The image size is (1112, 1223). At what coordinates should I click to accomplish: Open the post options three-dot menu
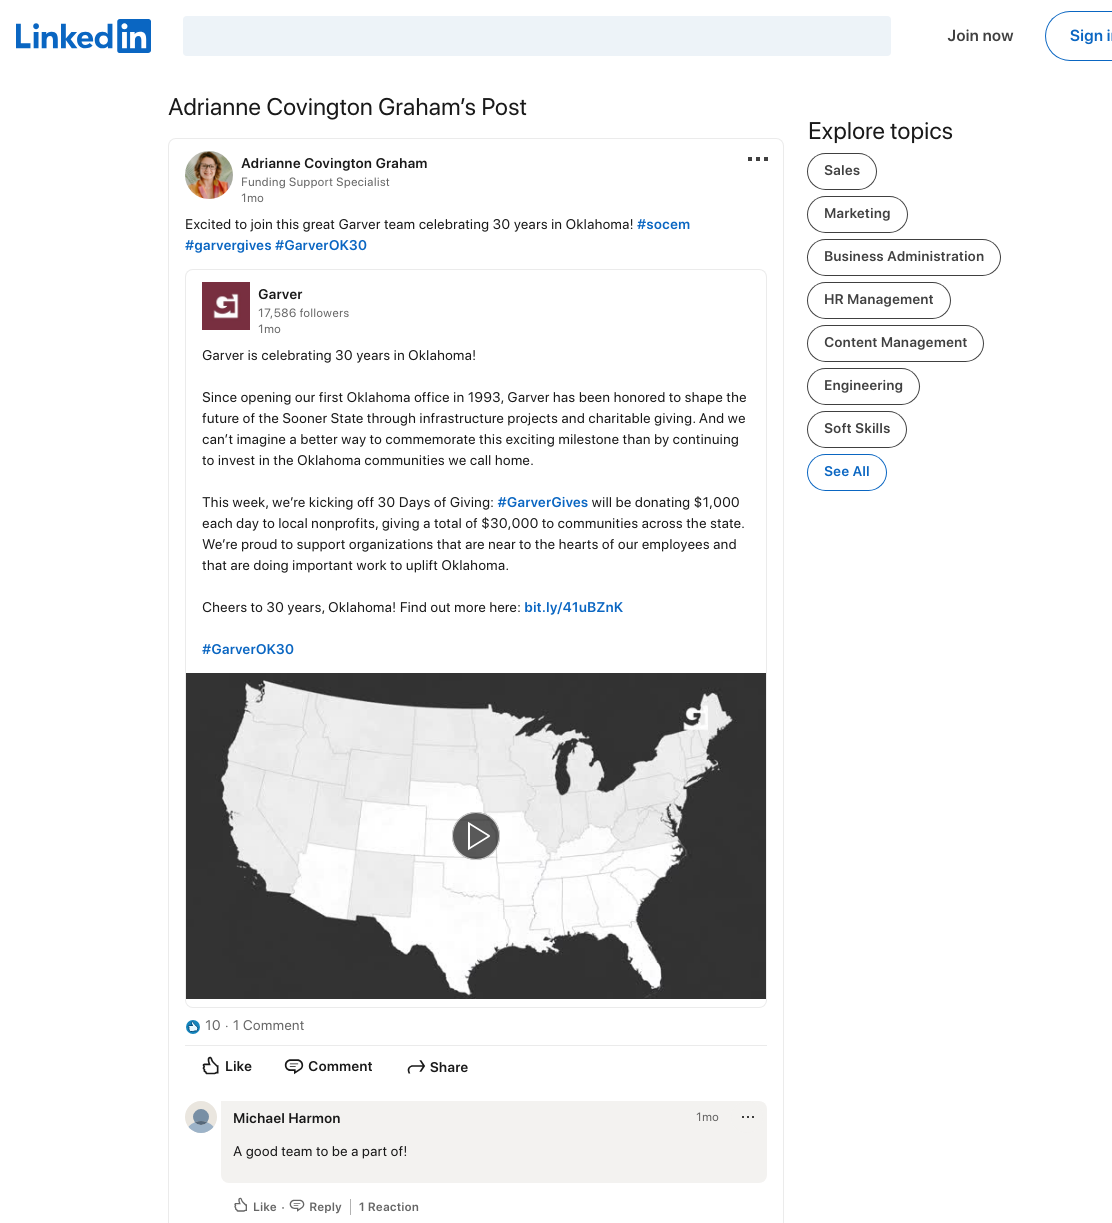tap(758, 159)
